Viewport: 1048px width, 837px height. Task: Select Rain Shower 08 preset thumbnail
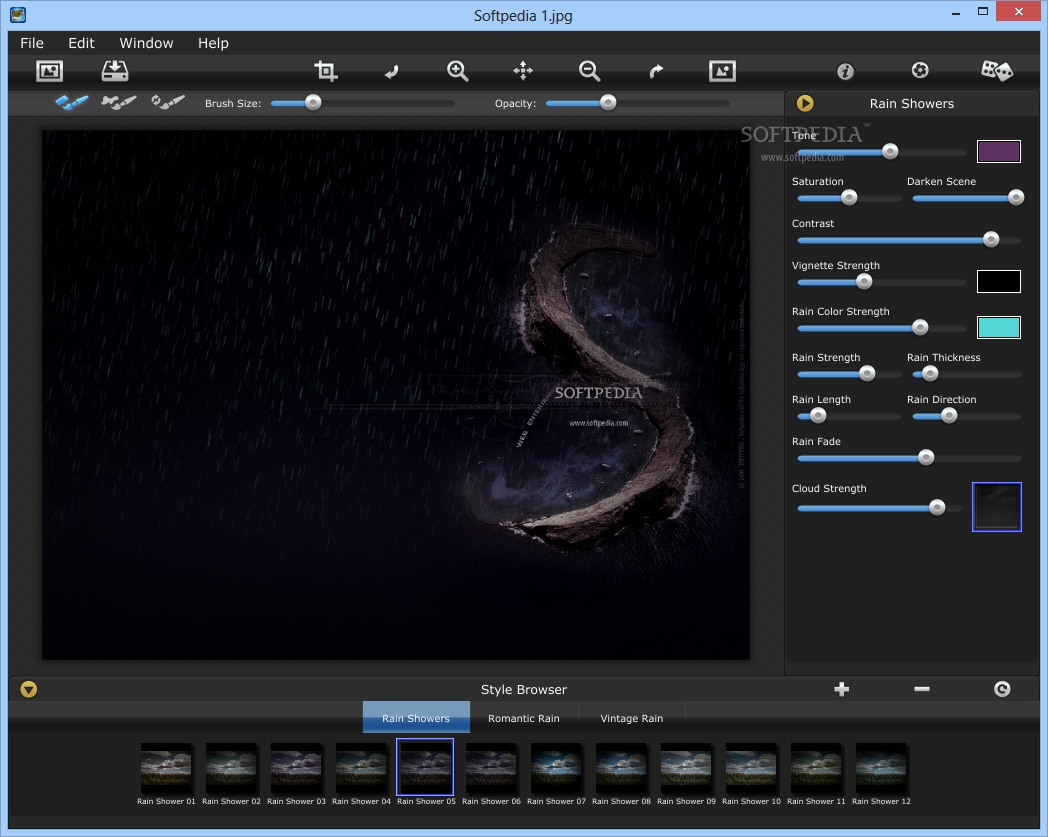pos(621,767)
